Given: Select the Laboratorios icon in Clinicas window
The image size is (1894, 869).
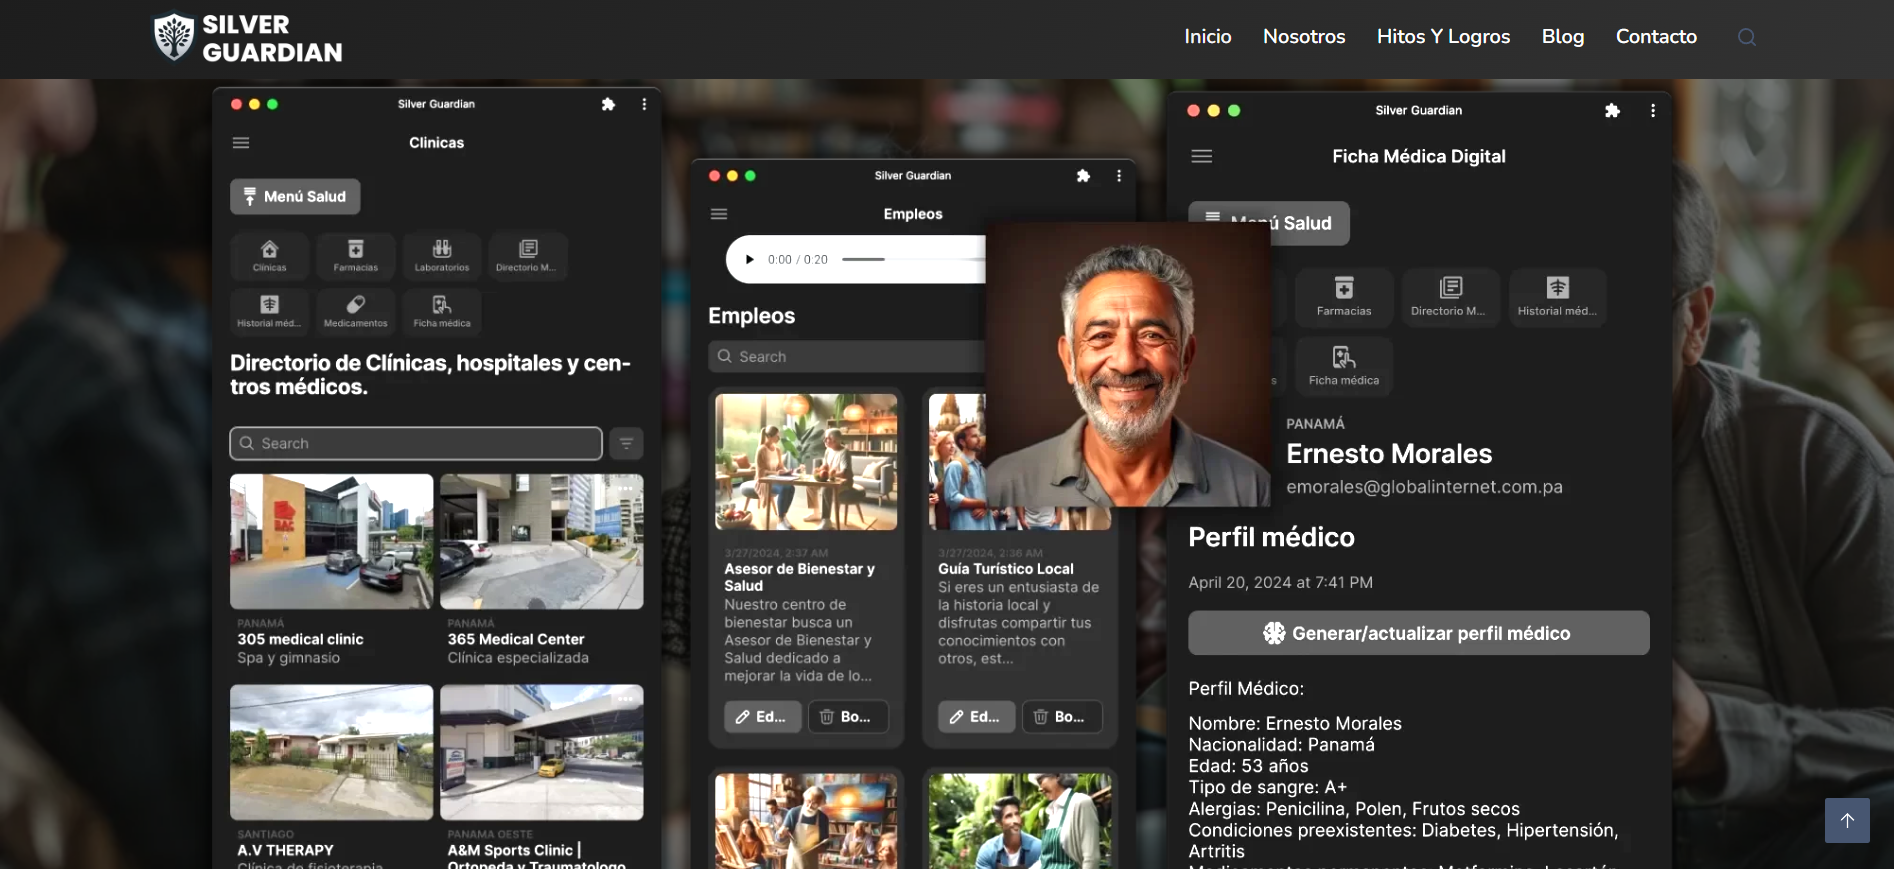Looking at the screenshot, I should pyautogui.click(x=442, y=256).
